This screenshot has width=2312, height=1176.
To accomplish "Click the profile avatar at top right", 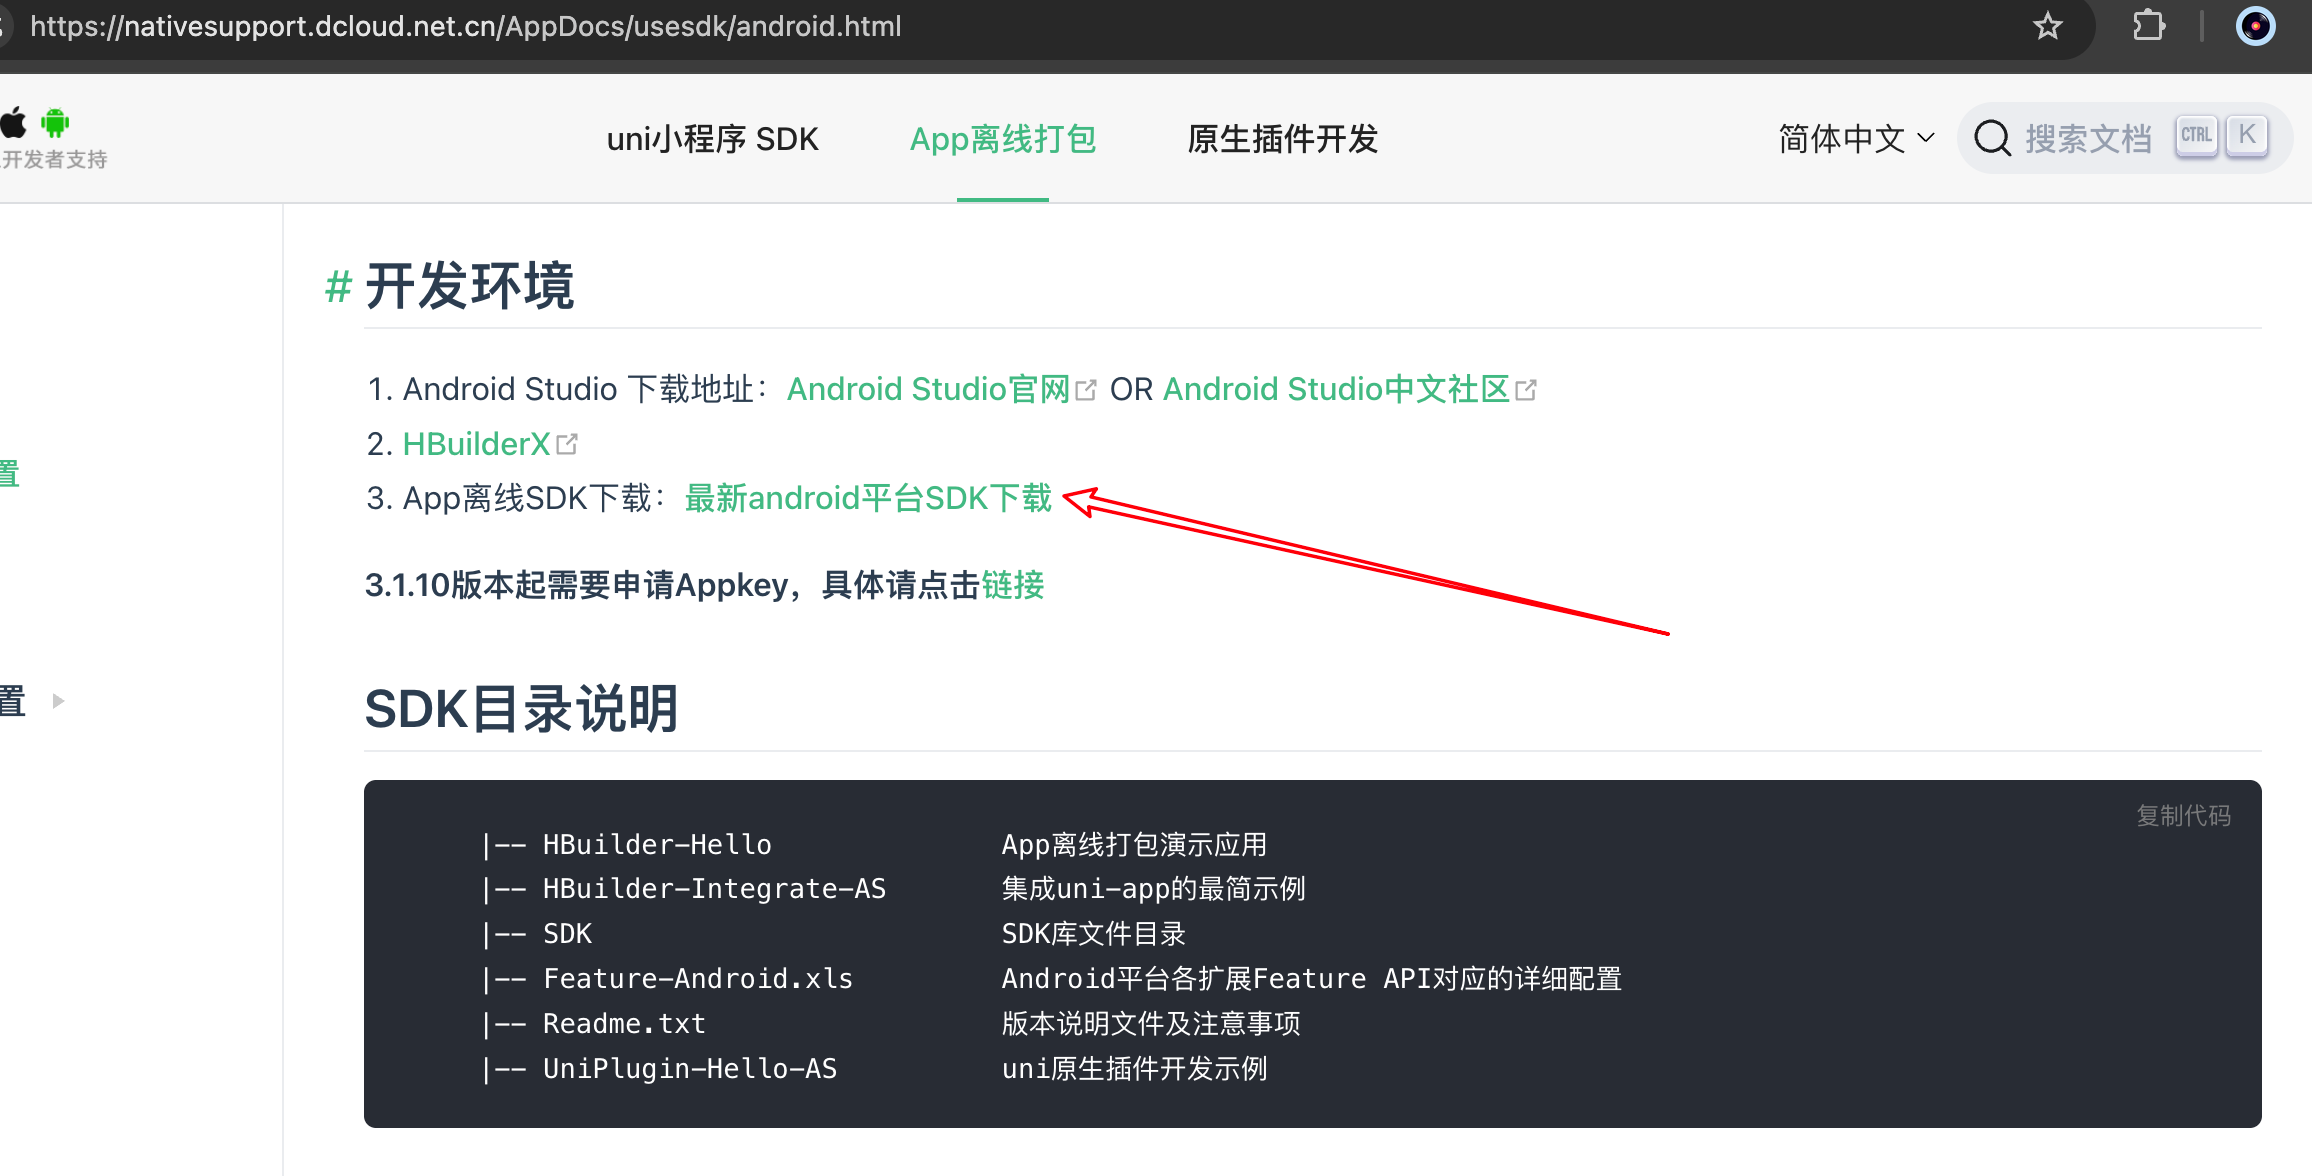I will tap(2255, 27).
